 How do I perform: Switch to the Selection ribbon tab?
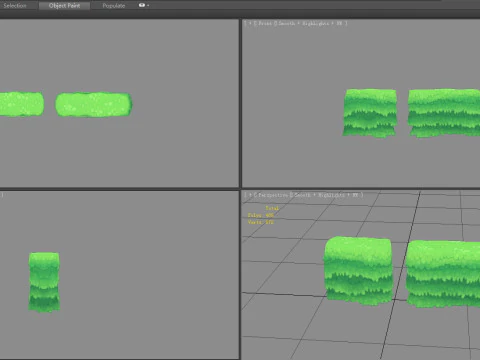point(15,5)
